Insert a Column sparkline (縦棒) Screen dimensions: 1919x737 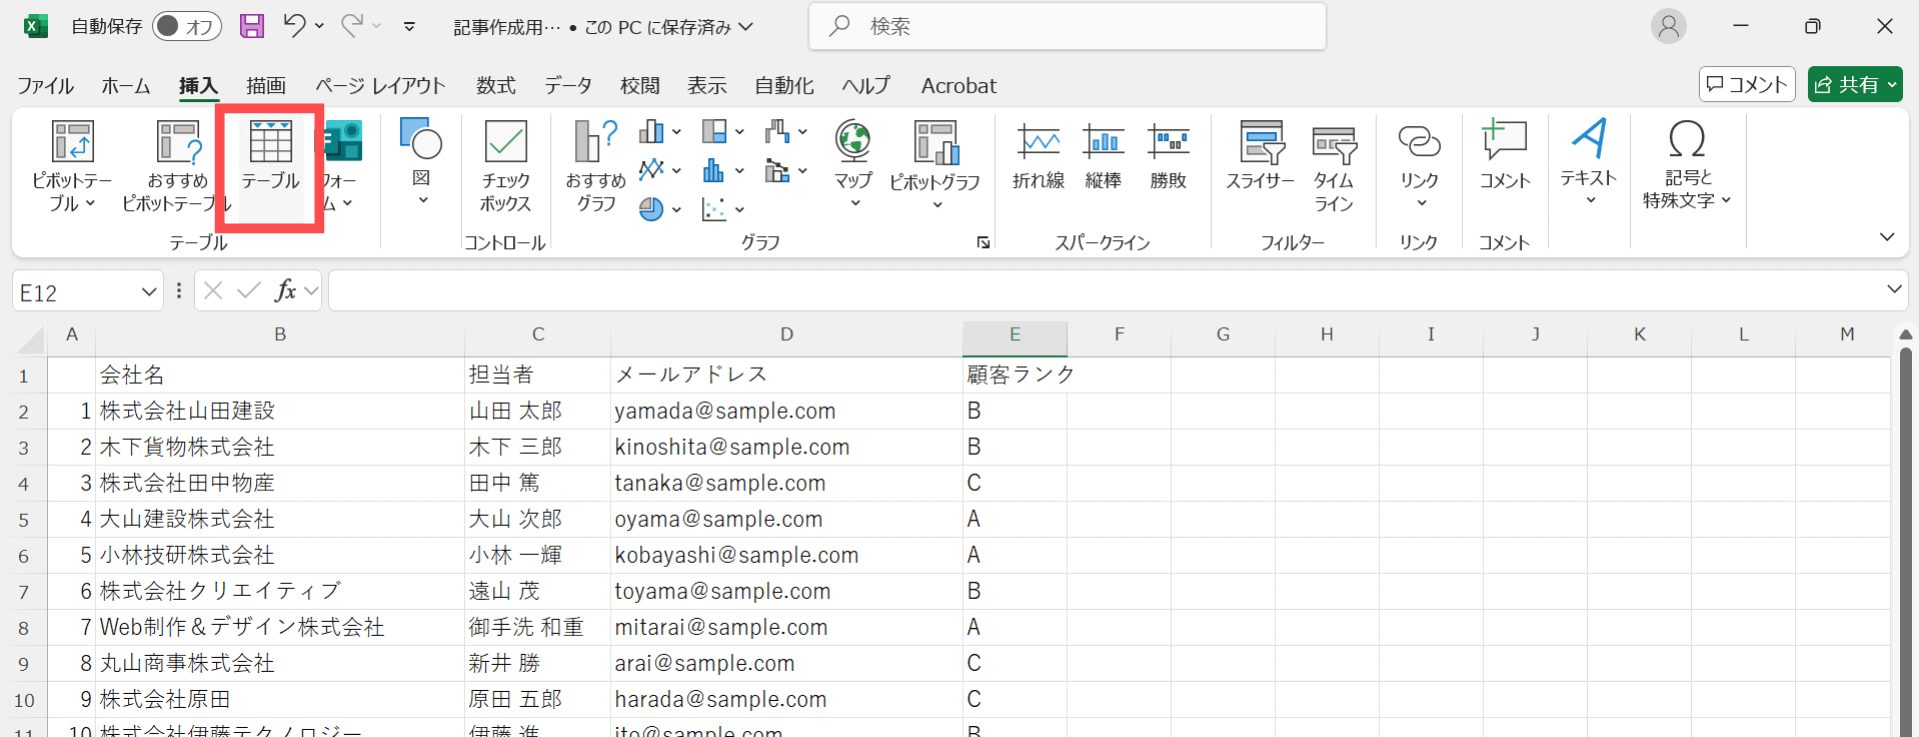click(x=1103, y=156)
